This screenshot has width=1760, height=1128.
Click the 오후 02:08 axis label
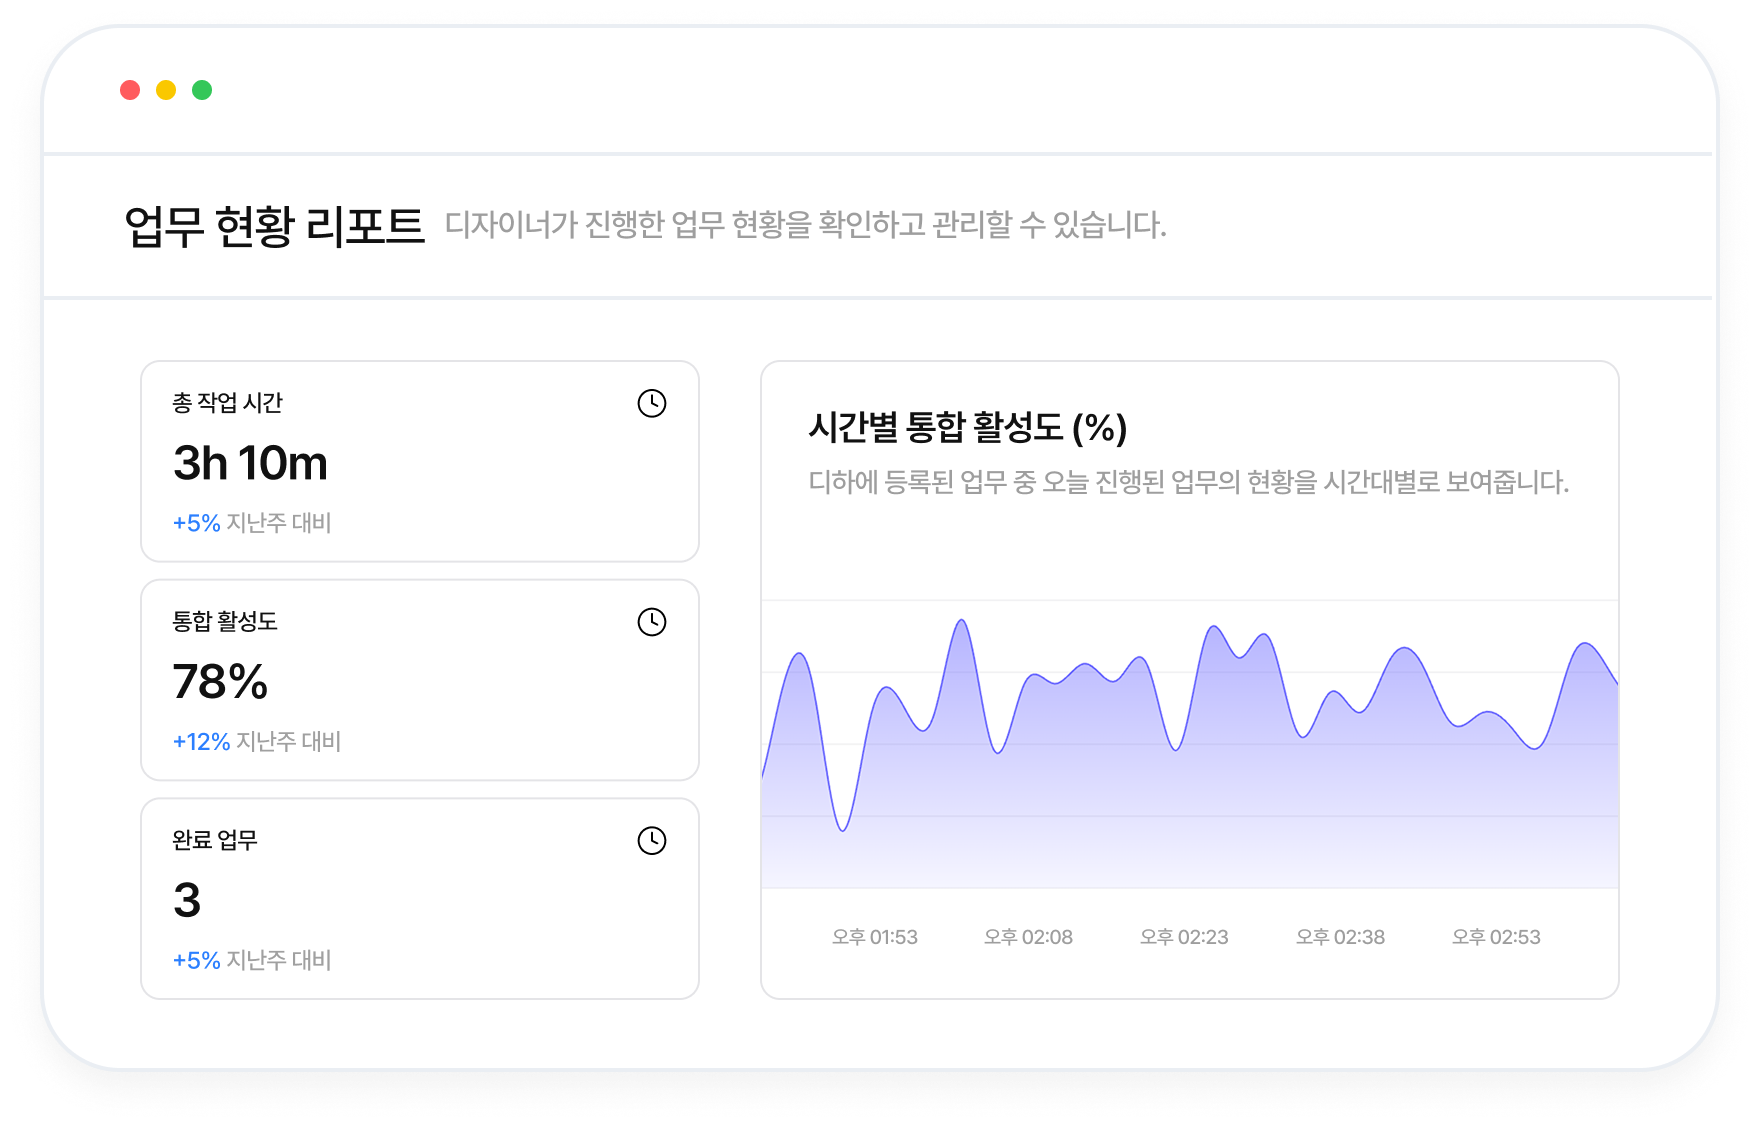pos(1028,937)
